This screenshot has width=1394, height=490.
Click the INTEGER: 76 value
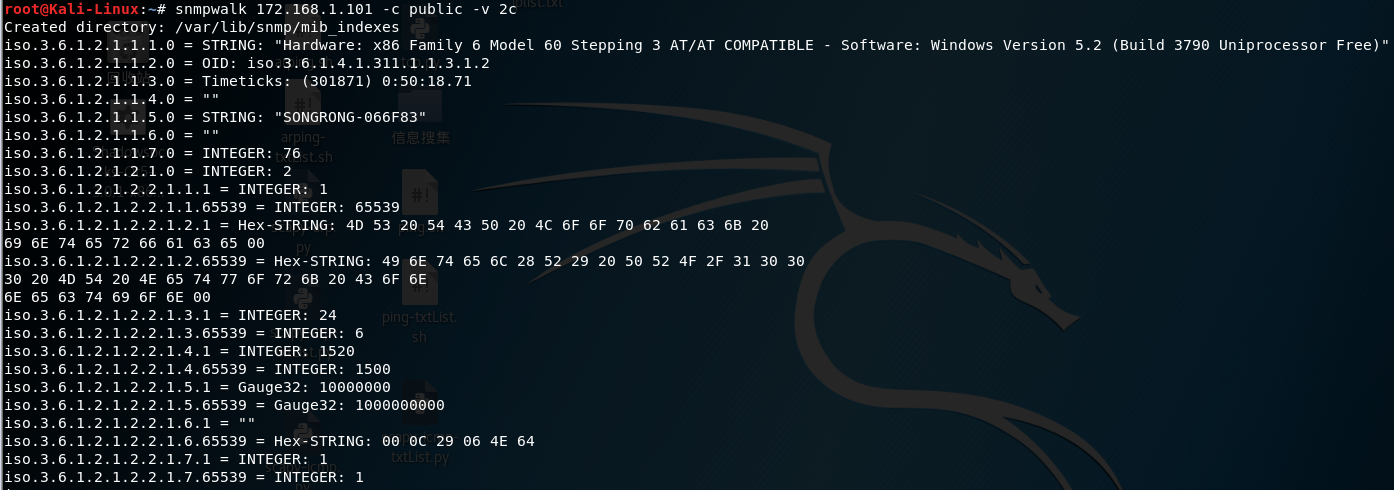pyautogui.click(x=251, y=153)
